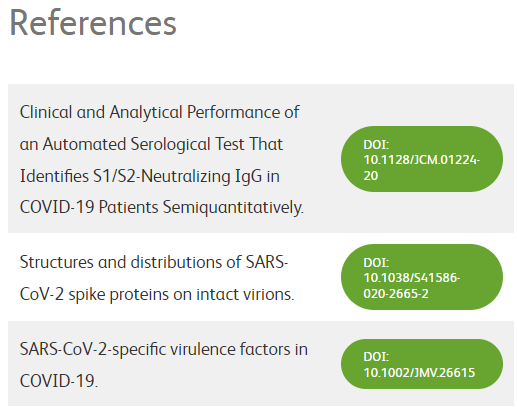Select the SARS-CoV-2-specific virulence factors reference

pos(164,365)
